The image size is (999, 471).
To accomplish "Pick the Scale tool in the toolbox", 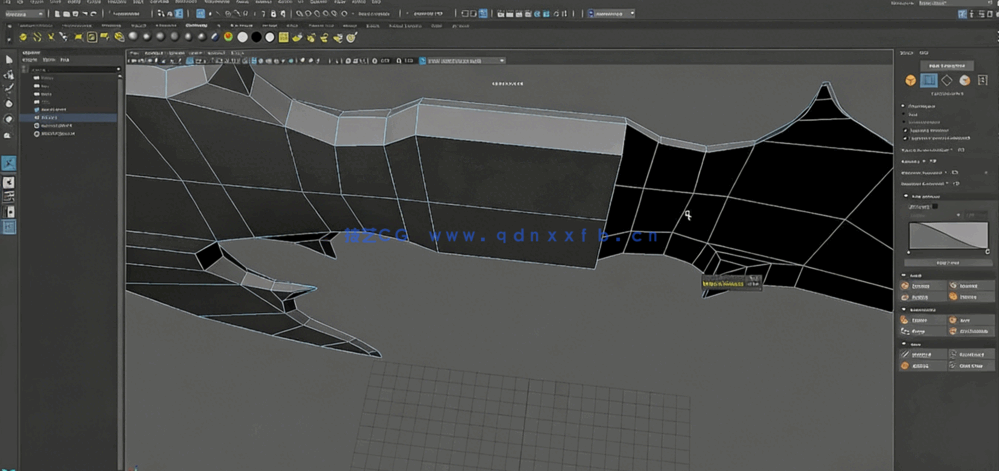I will (9, 134).
